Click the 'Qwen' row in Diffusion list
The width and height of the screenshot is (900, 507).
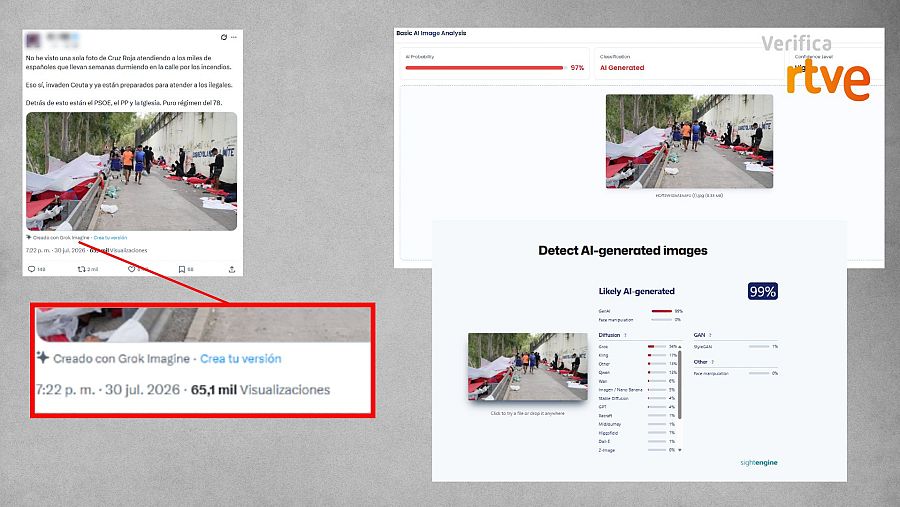638,373
